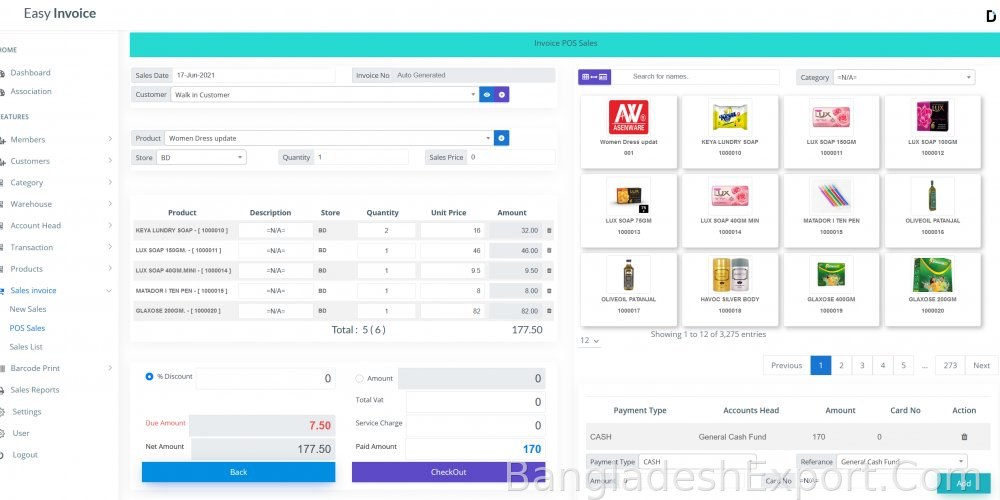
Task: Delete the MATADOR I TEN PEN row
Action: 549,291
